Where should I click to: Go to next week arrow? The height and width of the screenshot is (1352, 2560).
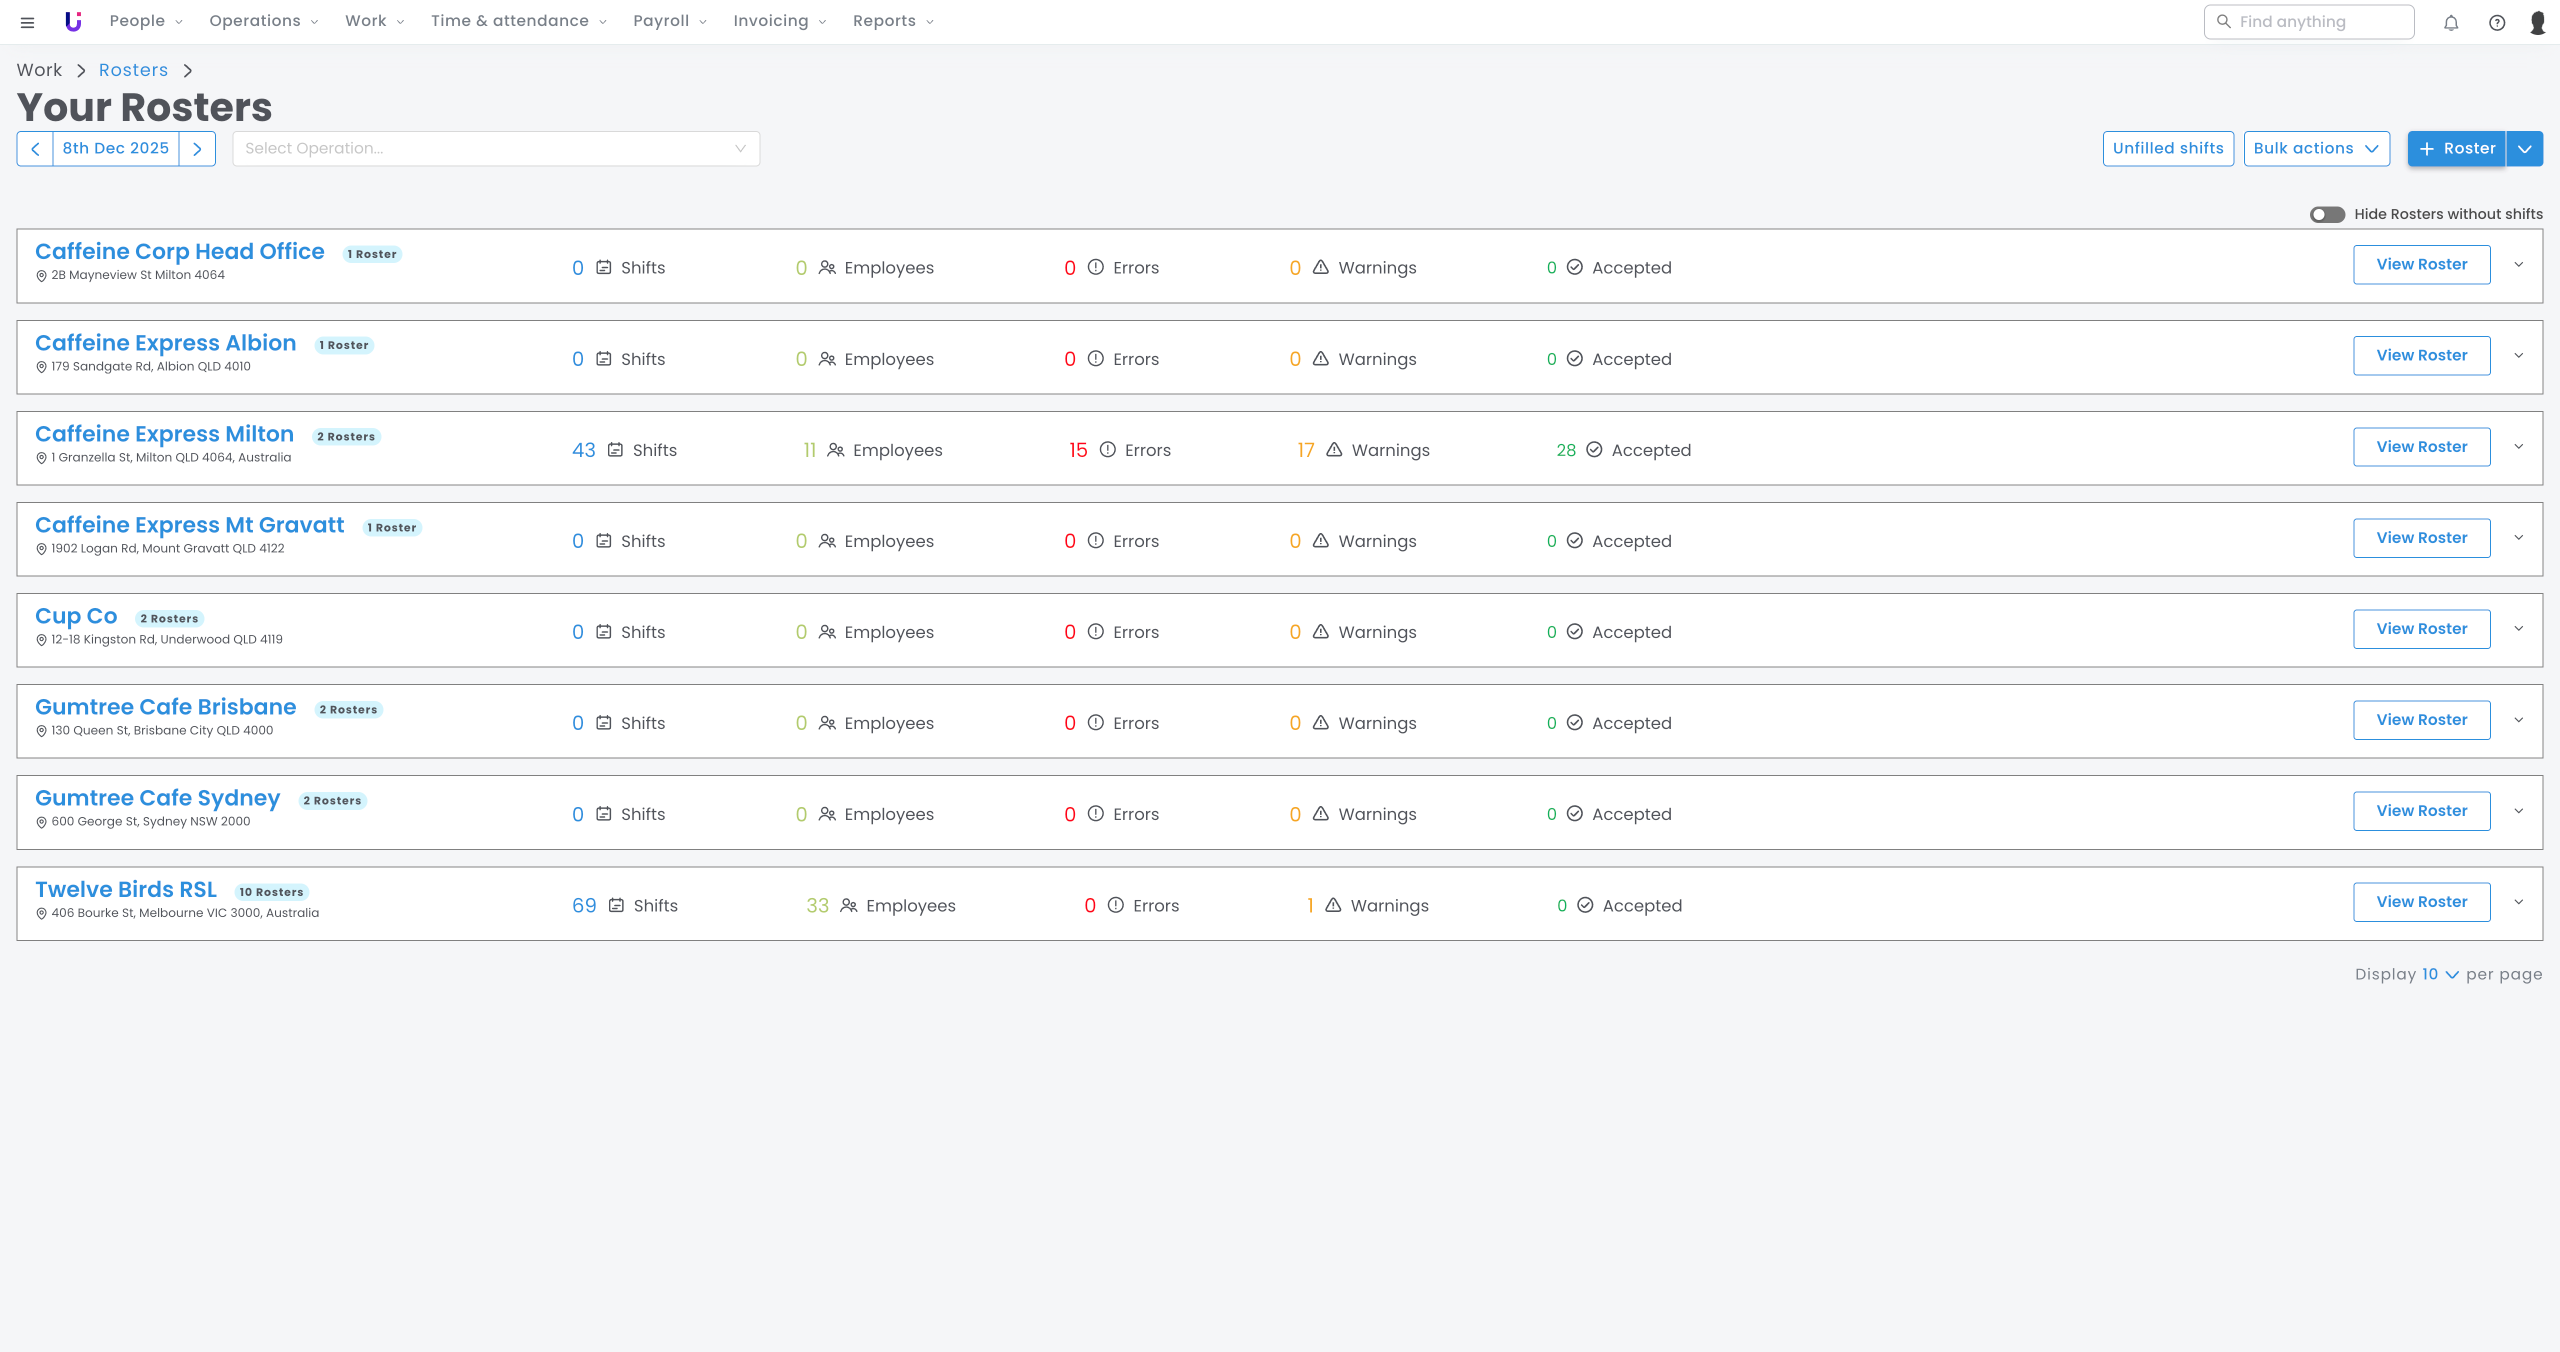click(x=197, y=148)
